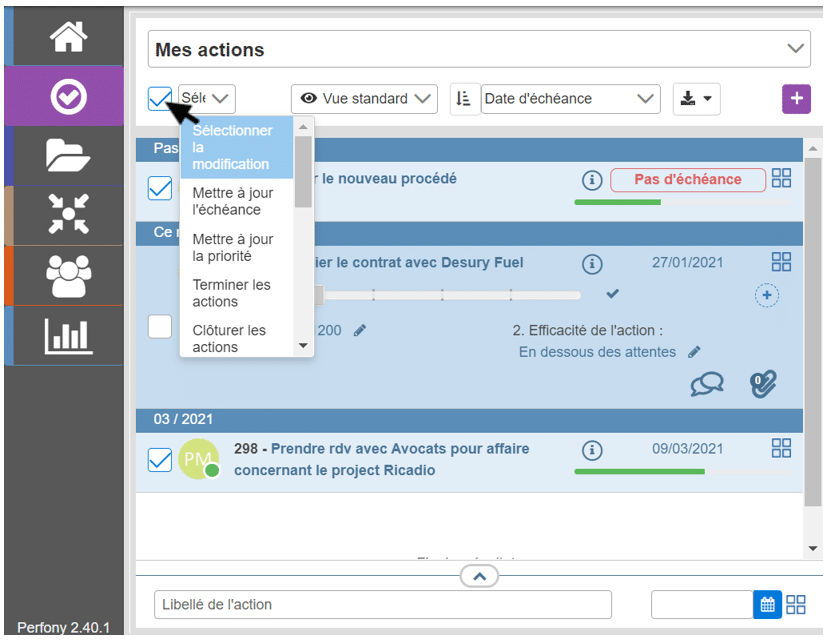Open the Date d'échéance sort dropdown
This screenshot has width=832, height=642.
coord(570,99)
